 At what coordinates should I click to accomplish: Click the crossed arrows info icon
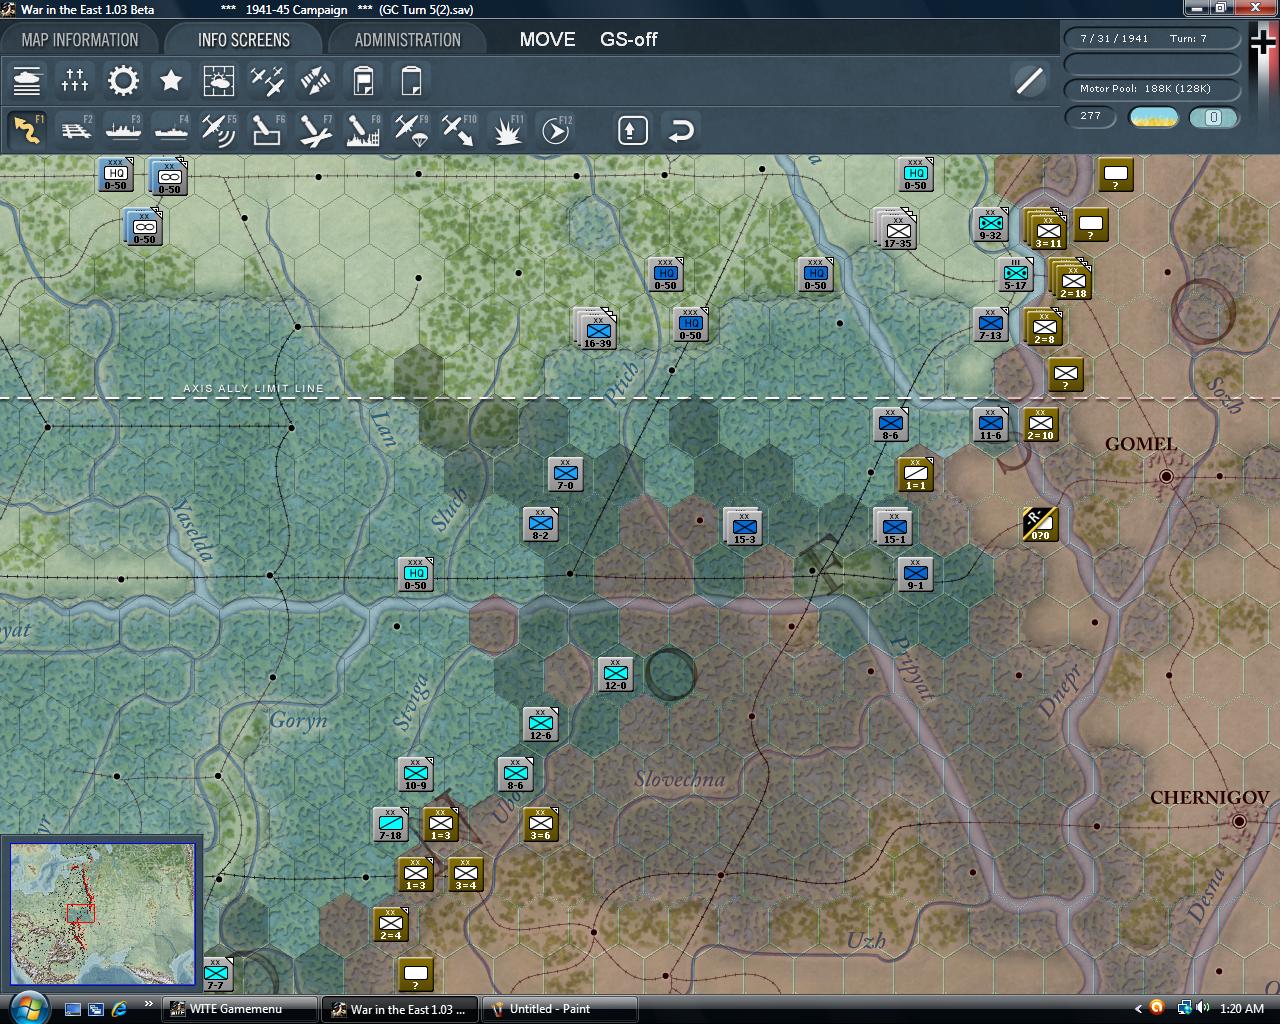[x=315, y=81]
